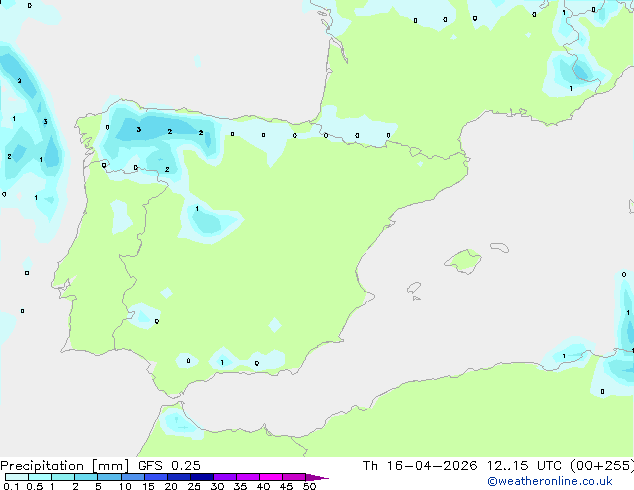Pick the 35–40 mm violet legend swatch
Screen dimensions: 634x490
[x=248, y=477]
